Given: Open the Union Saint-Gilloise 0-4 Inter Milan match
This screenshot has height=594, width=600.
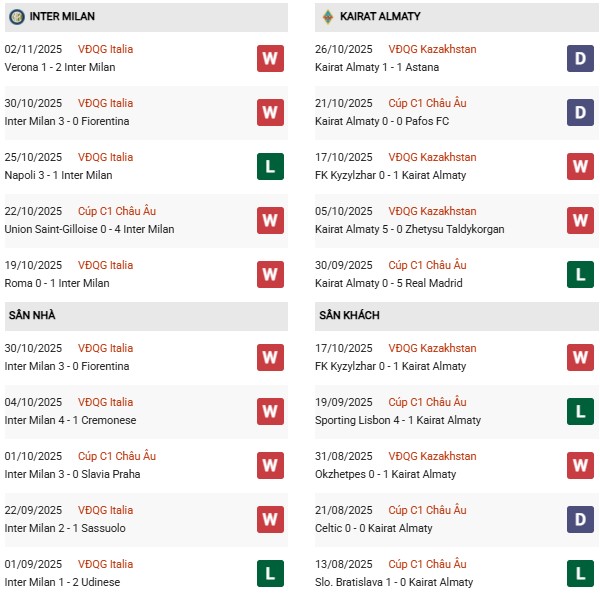Looking at the screenshot, I should click(x=89, y=229).
